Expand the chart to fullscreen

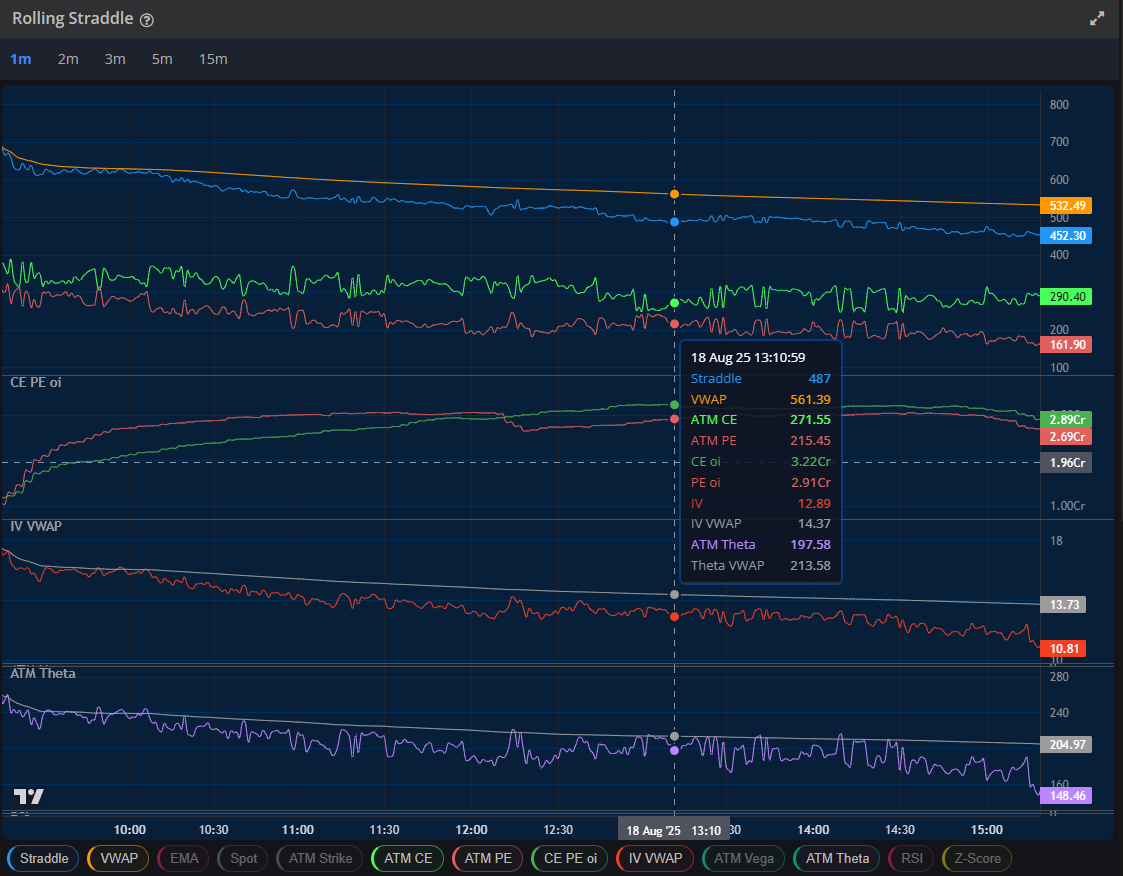pos(1097,19)
